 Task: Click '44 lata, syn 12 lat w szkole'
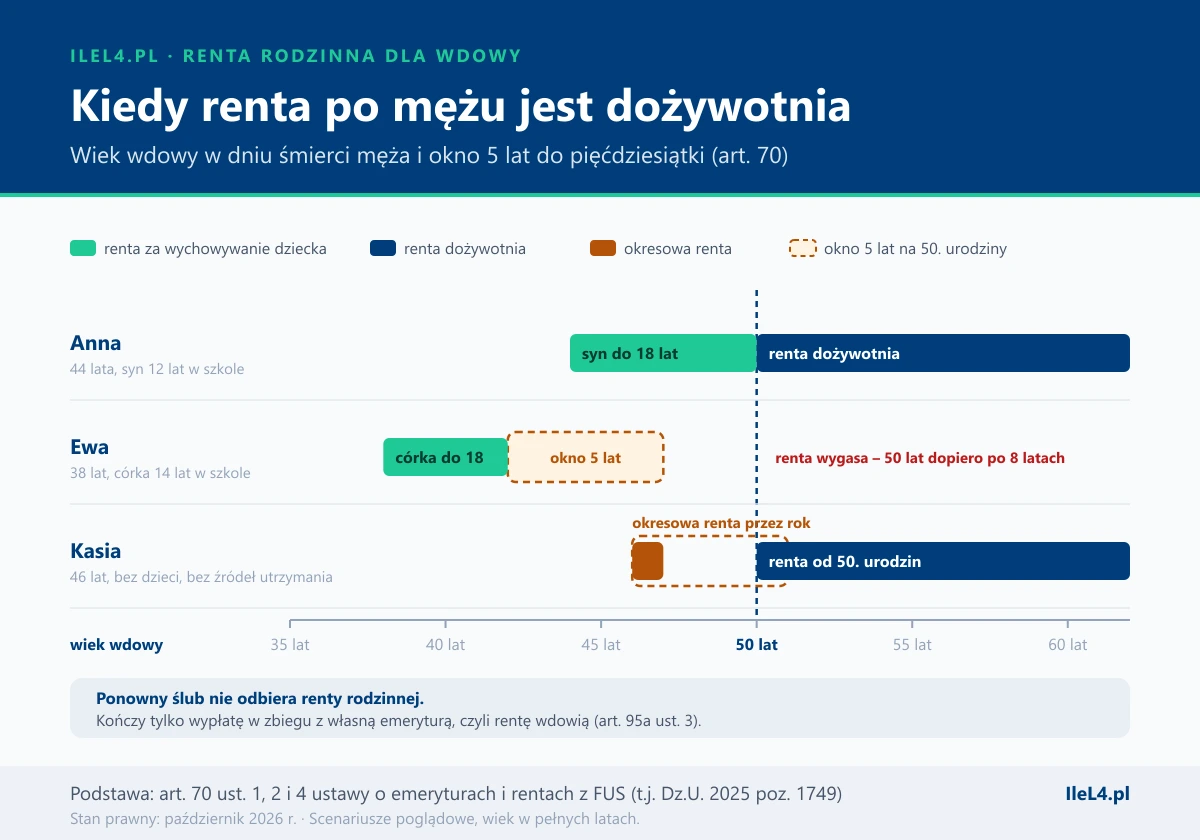coord(157,369)
